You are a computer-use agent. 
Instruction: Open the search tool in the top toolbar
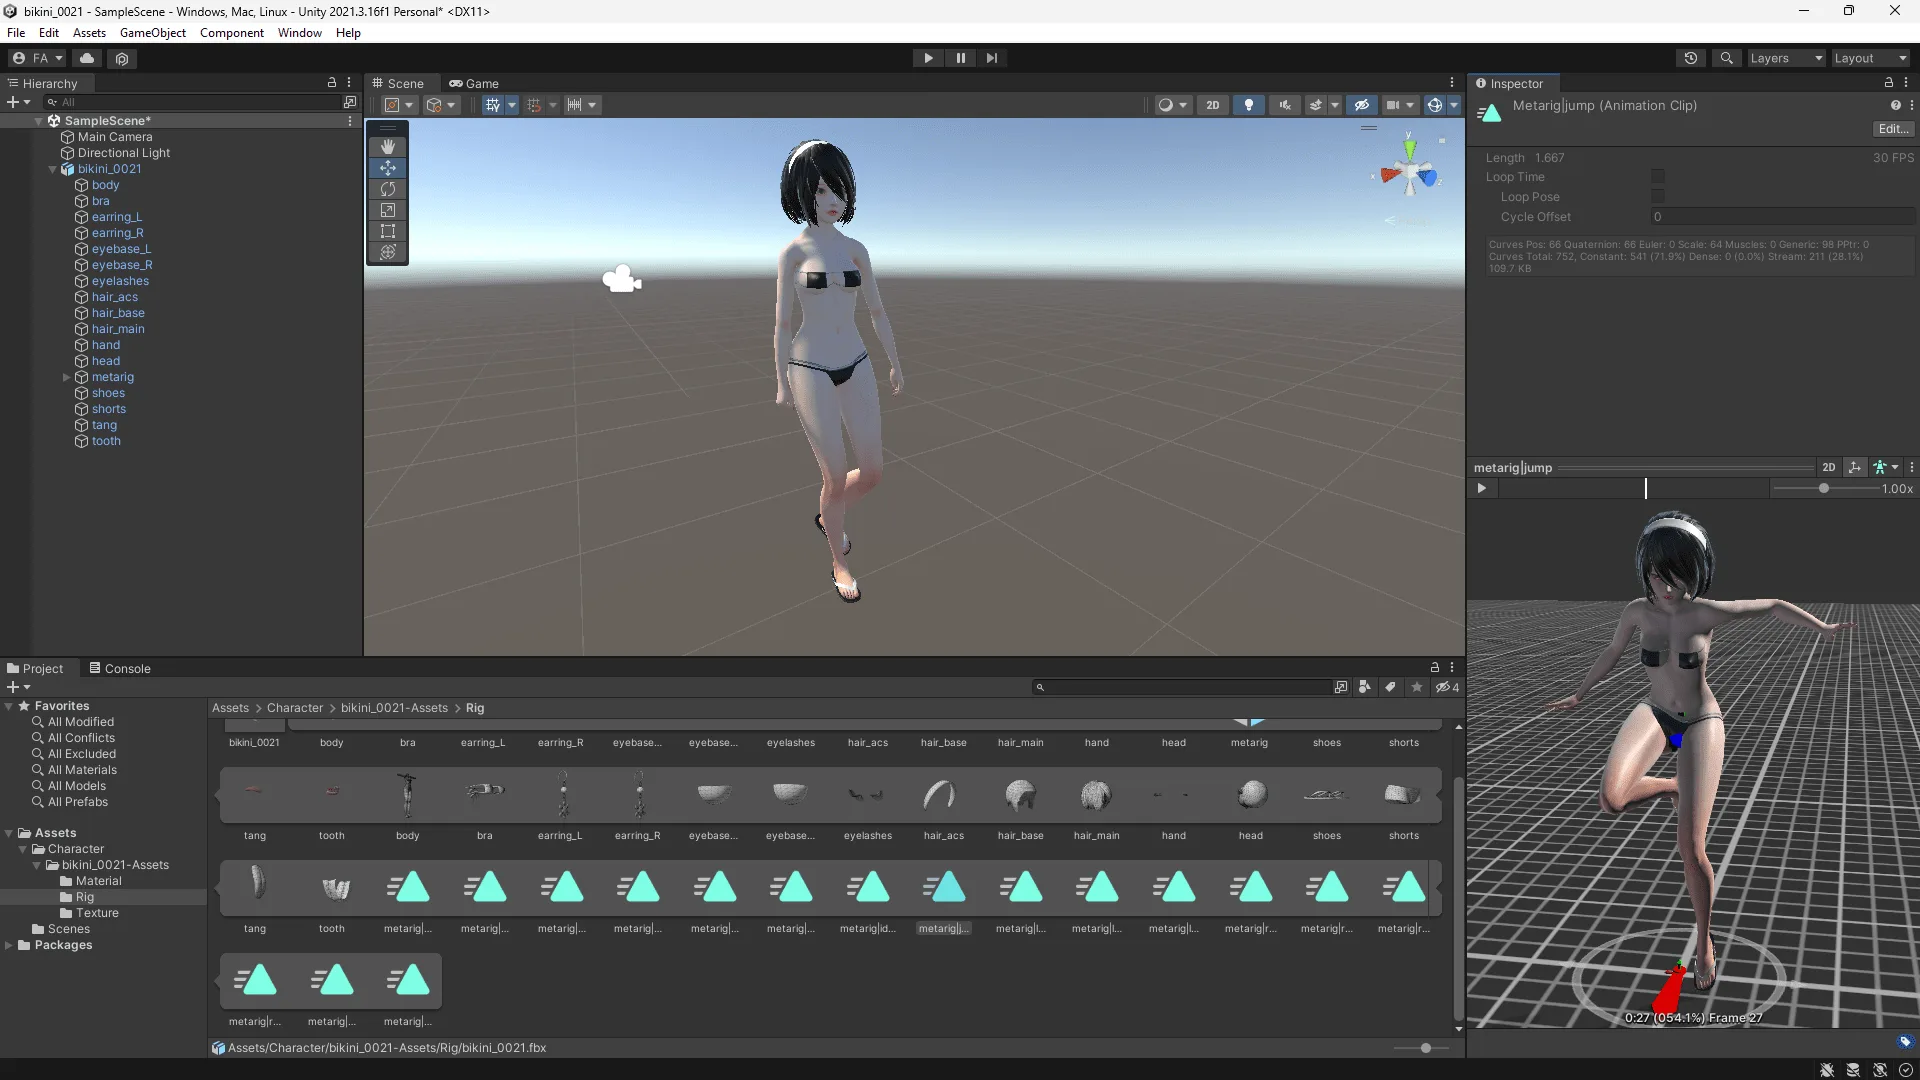pos(1726,57)
